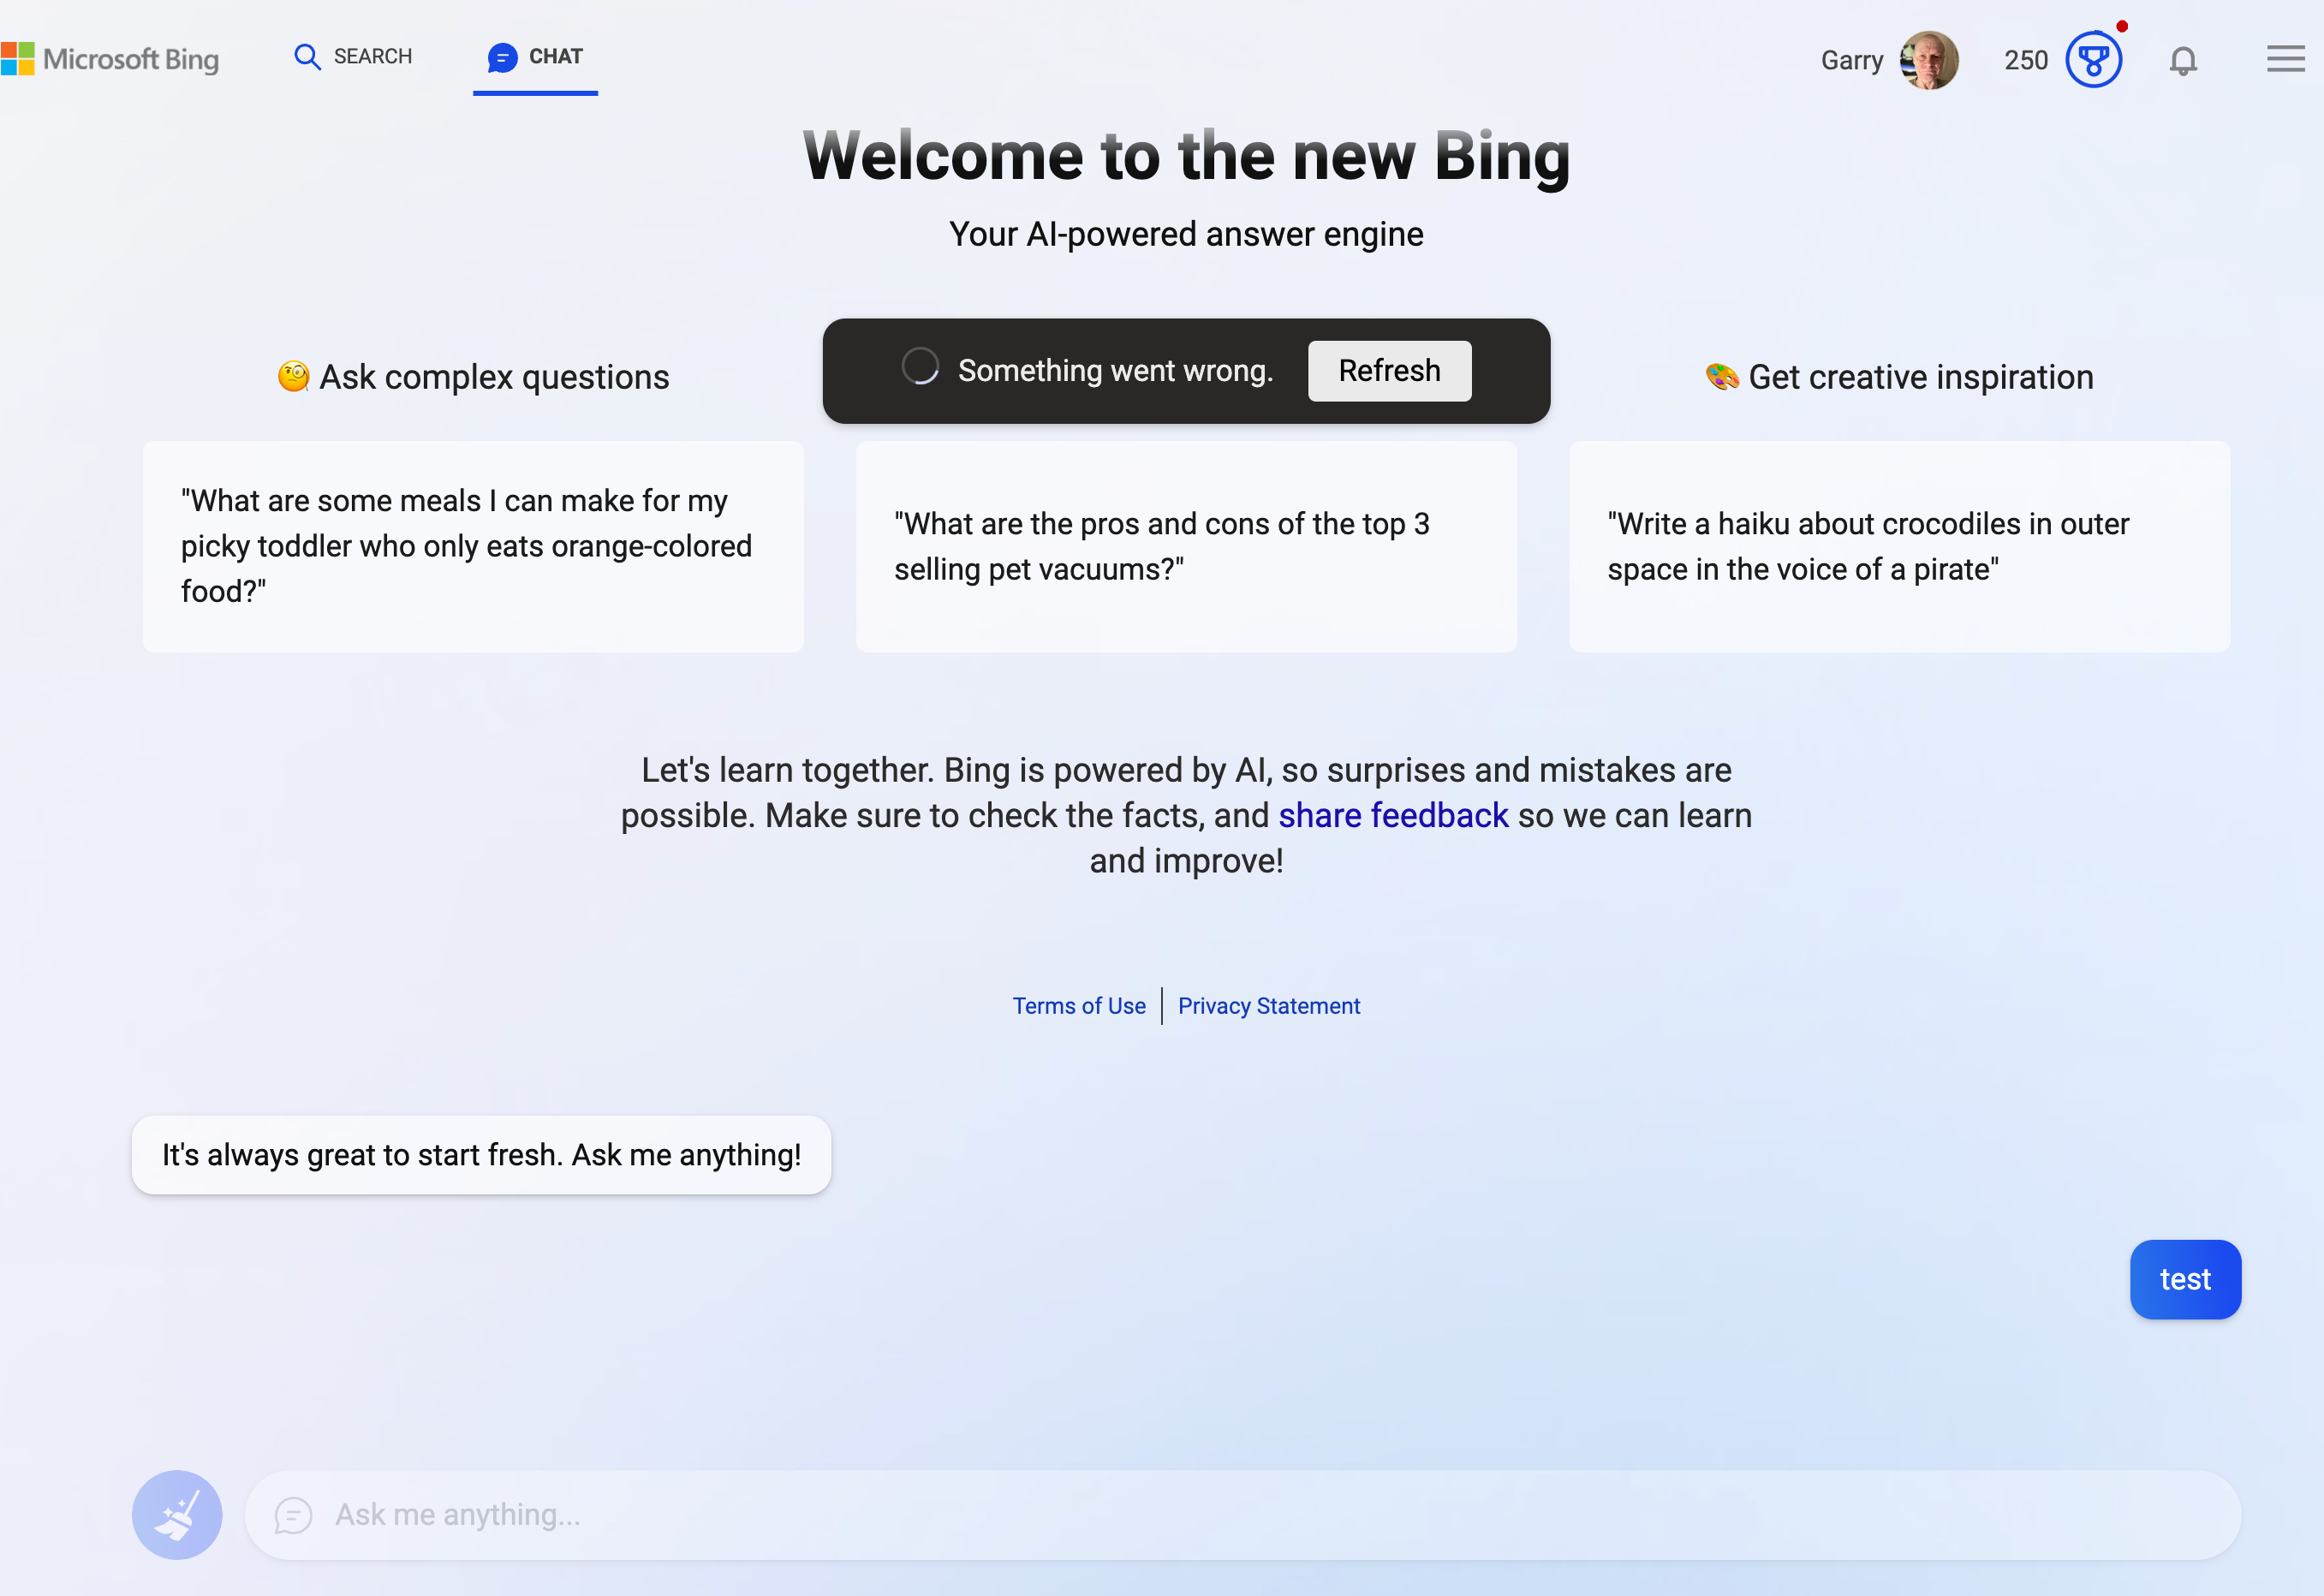The width and height of the screenshot is (2324, 1596).
Task: Select the pet vacuums suggestion card
Action: pos(1186,546)
